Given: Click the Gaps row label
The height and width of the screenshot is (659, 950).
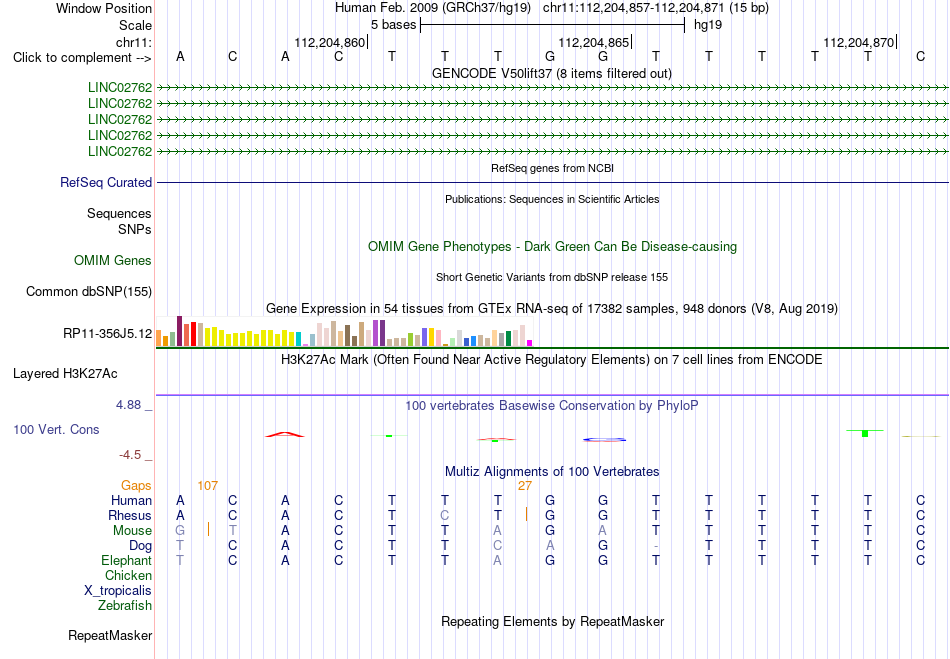Looking at the screenshot, I should tap(136, 486).
